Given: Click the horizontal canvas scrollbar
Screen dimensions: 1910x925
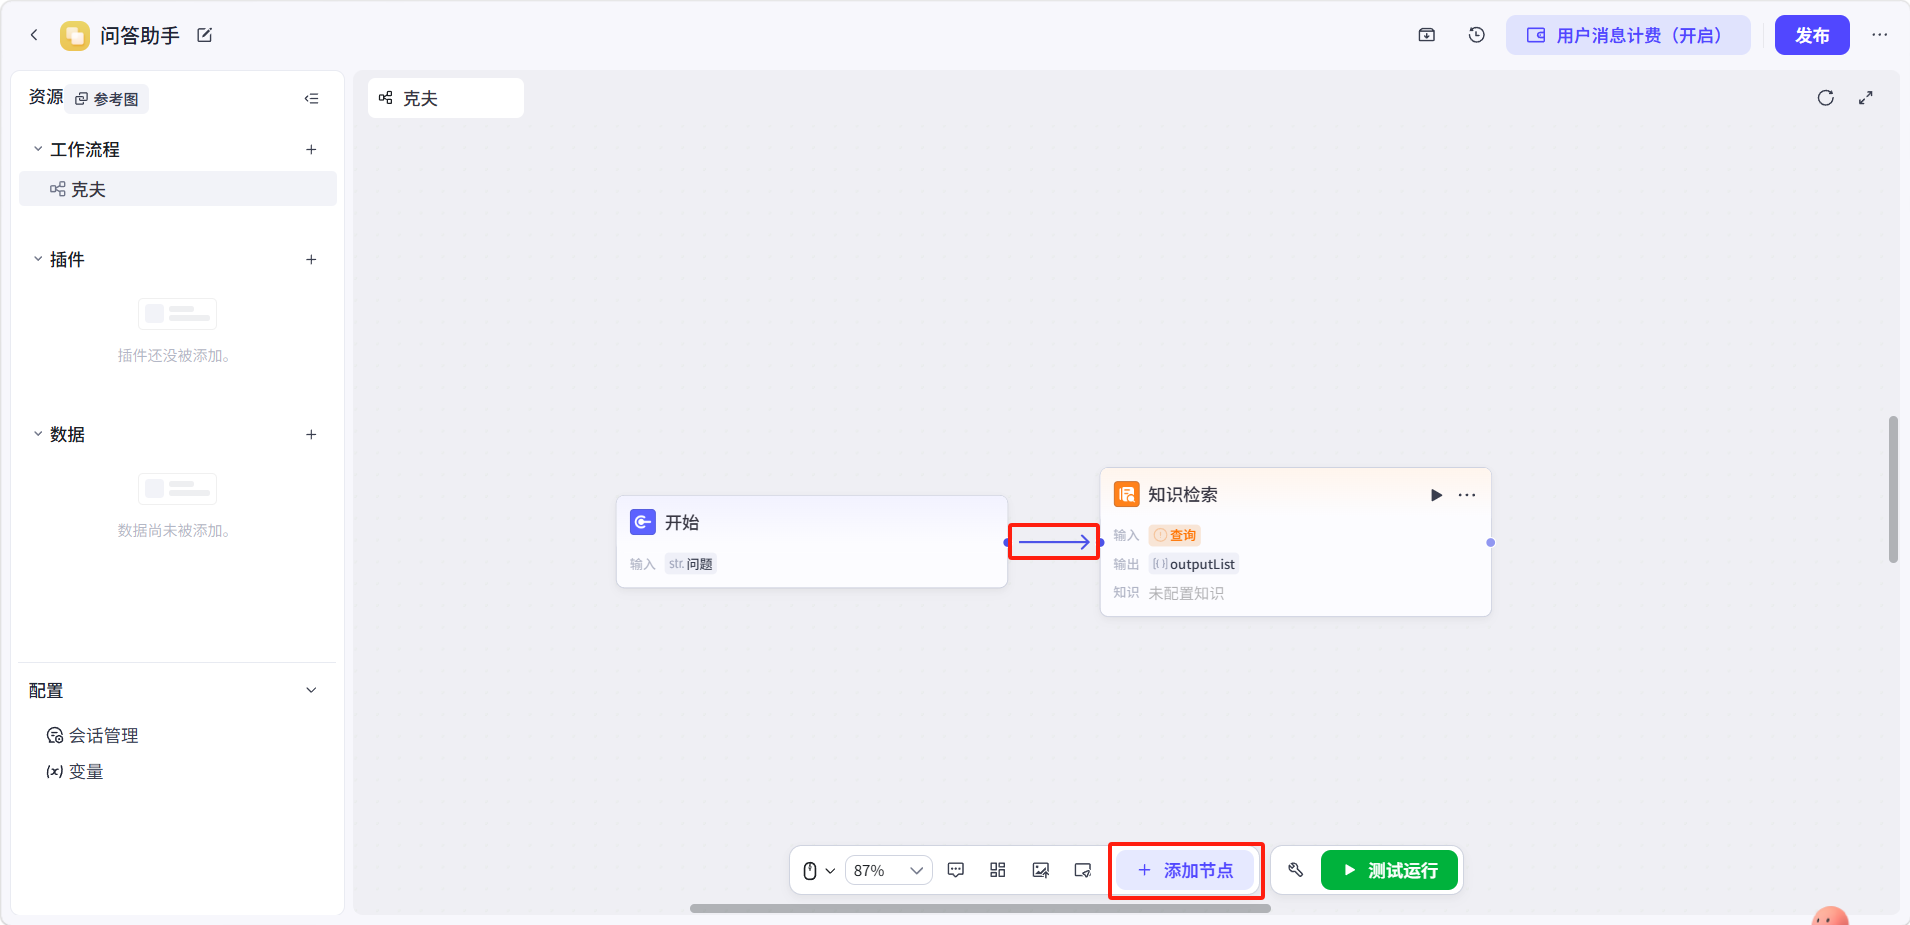Looking at the screenshot, I should [x=980, y=908].
